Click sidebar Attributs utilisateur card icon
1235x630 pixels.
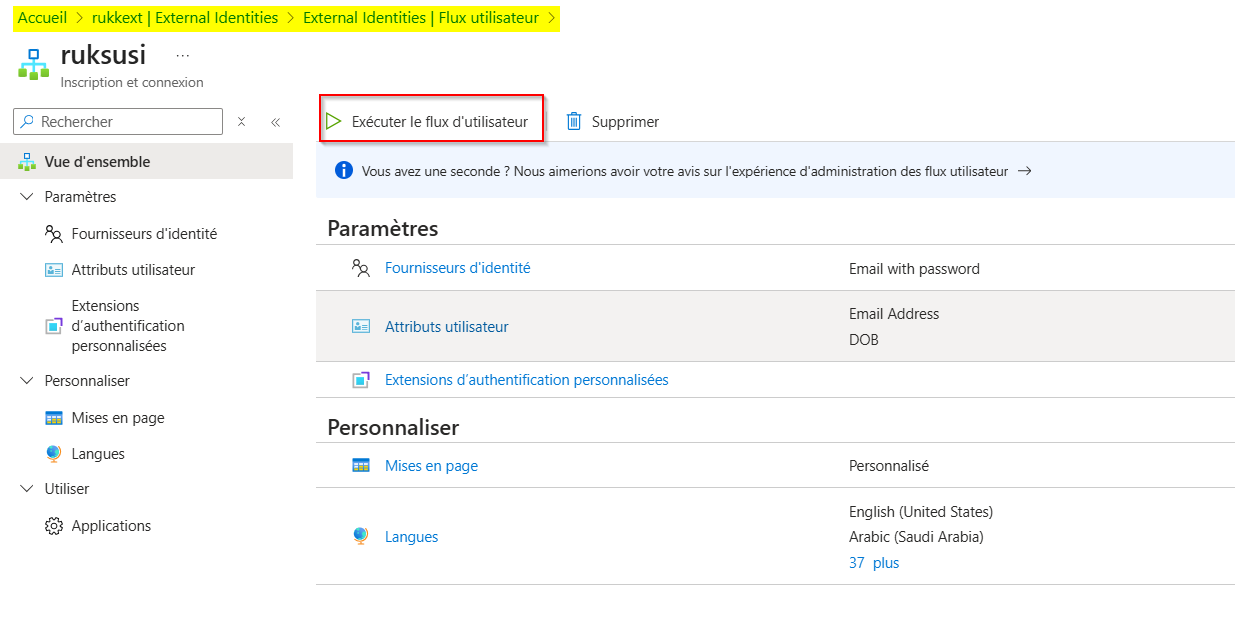coord(54,270)
